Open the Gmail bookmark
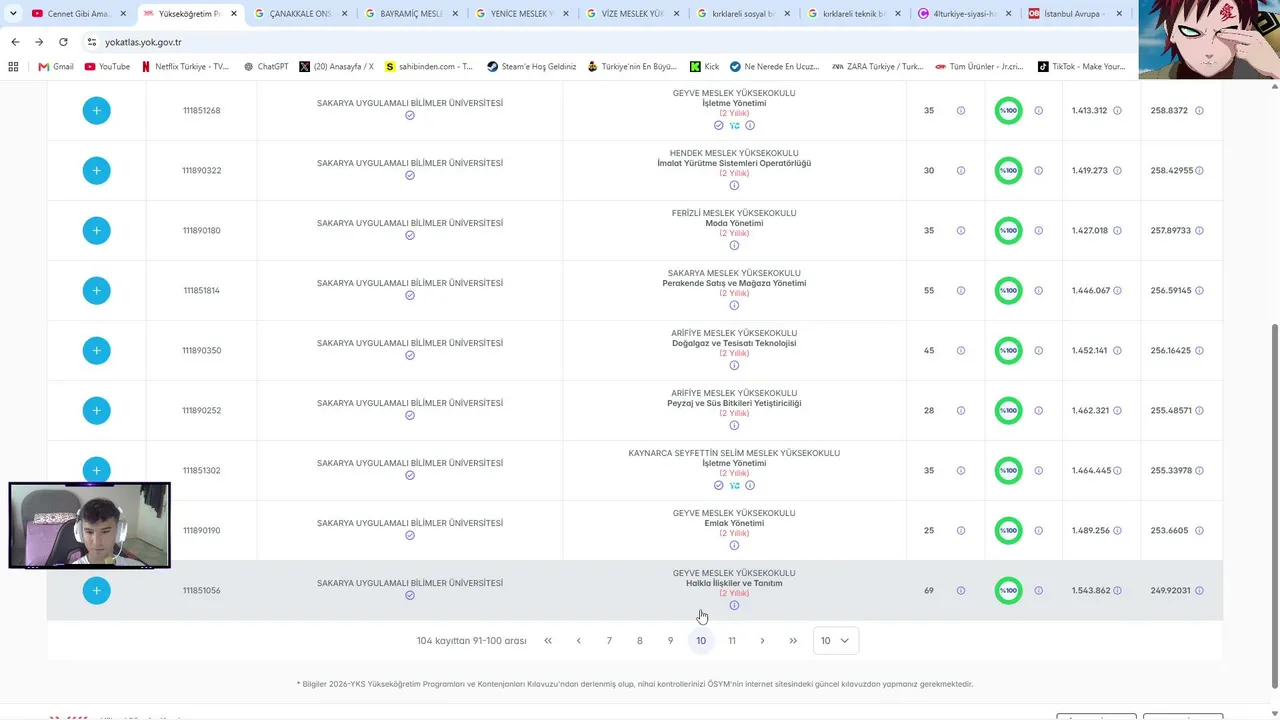The image size is (1280, 720). (x=56, y=66)
